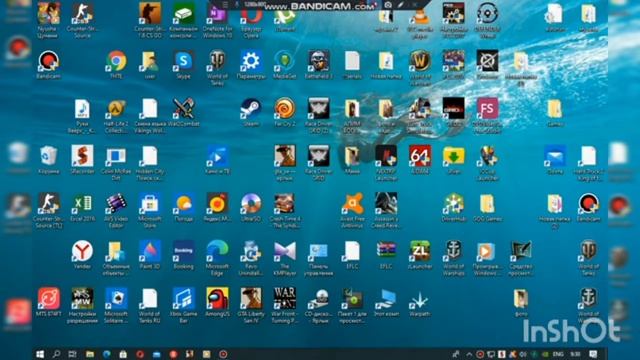Viewport: 640px width, 360px height.
Task: Open File Explorer from the taskbar
Action: 90,354
